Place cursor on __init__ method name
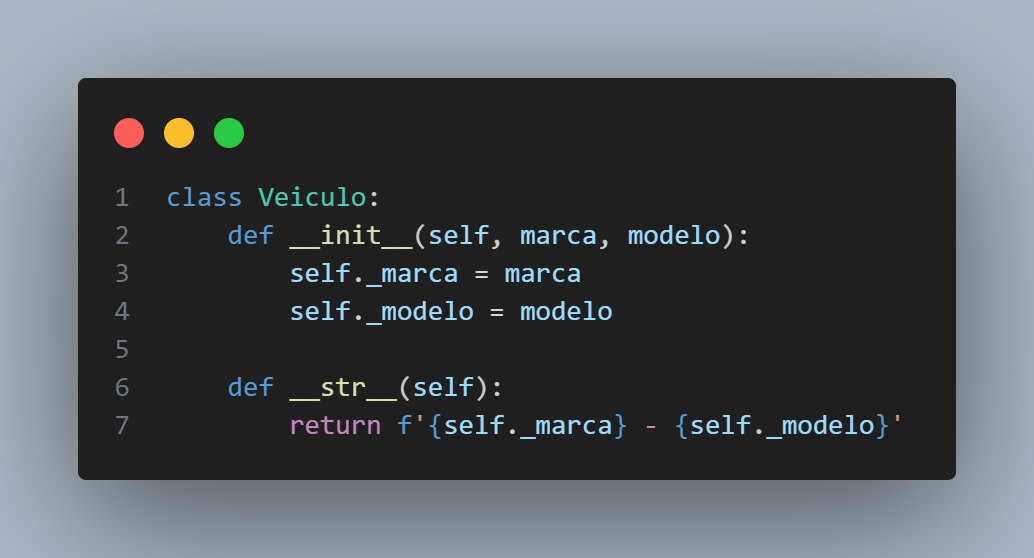Screen dimensions: 1034x558 (x=351, y=235)
